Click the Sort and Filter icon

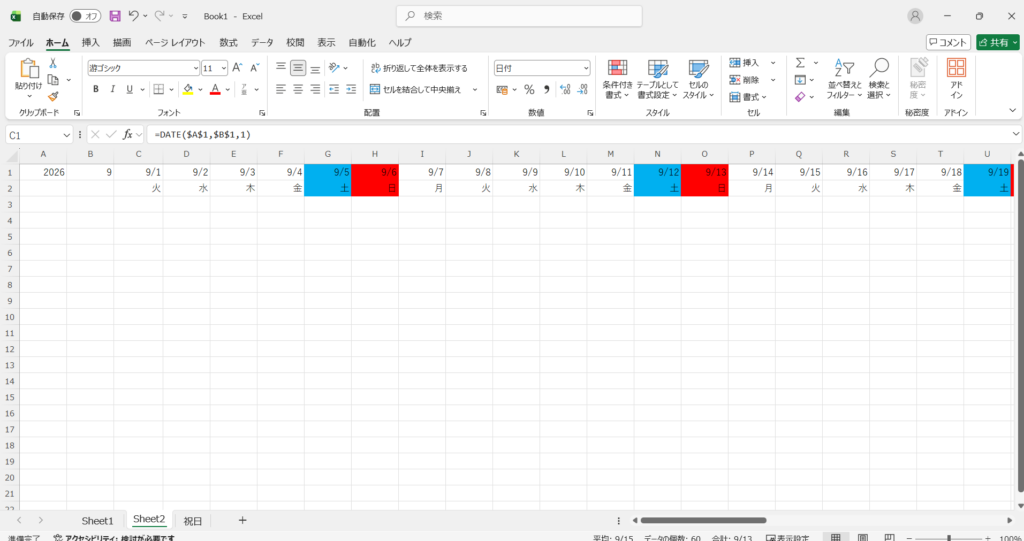pos(844,79)
